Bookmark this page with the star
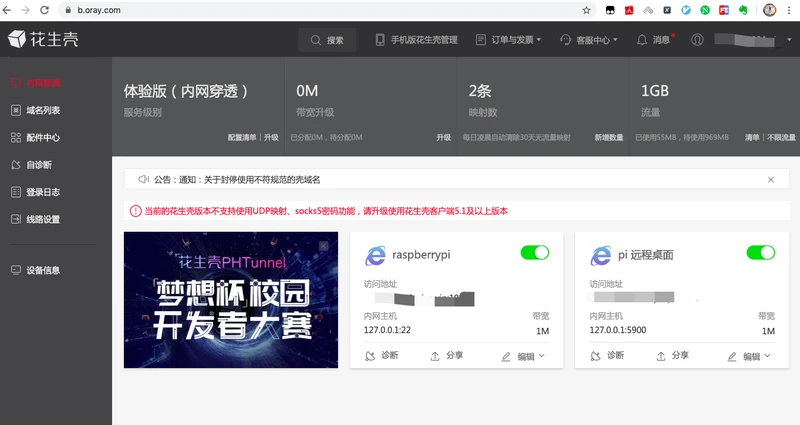The image size is (800, 425). (586, 10)
